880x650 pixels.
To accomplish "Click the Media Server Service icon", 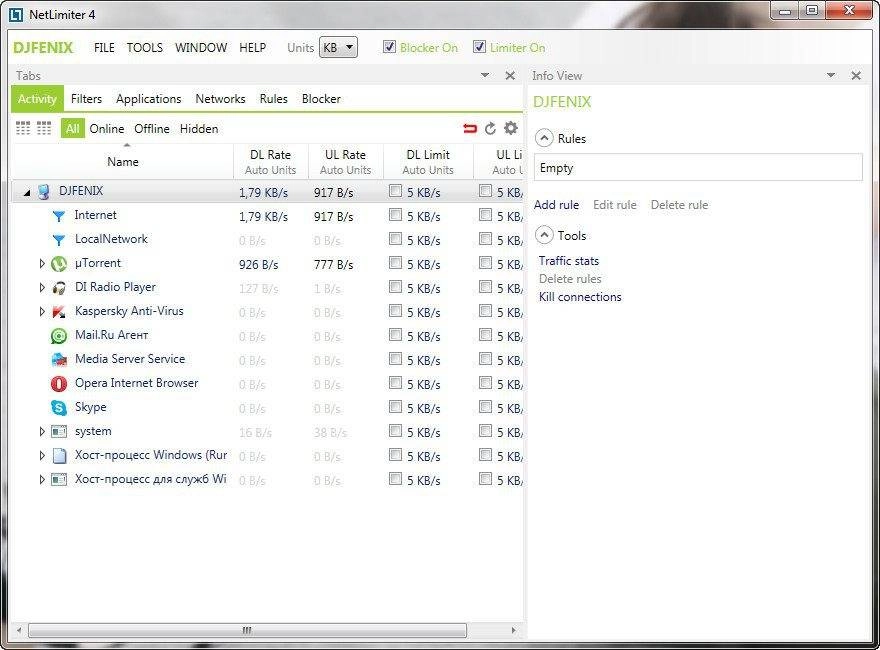I will tap(59, 359).
